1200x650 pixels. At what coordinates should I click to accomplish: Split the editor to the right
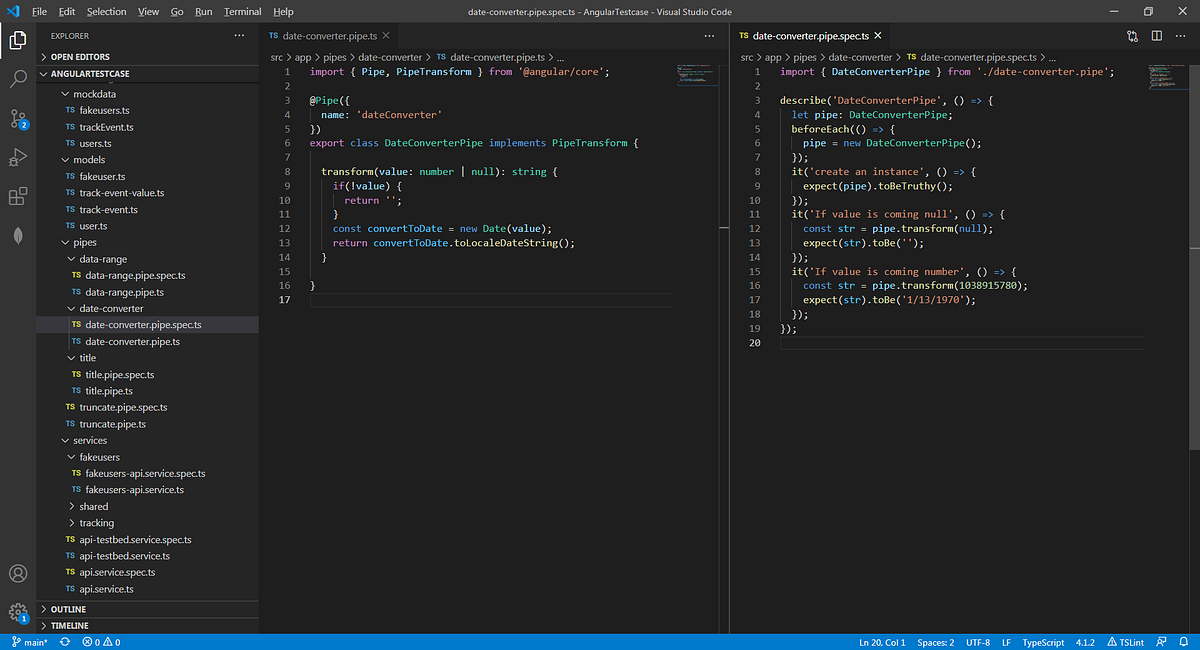tap(1156, 36)
